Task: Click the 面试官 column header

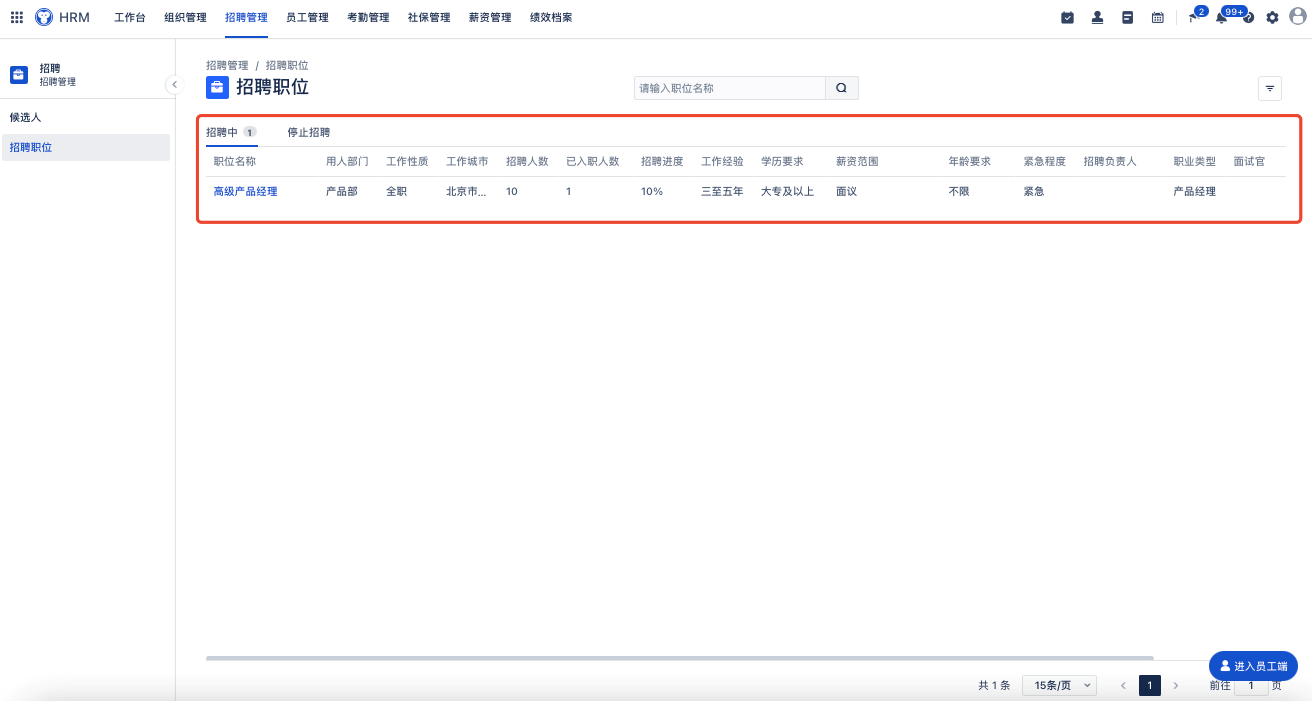Action: [x=1249, y=161]
